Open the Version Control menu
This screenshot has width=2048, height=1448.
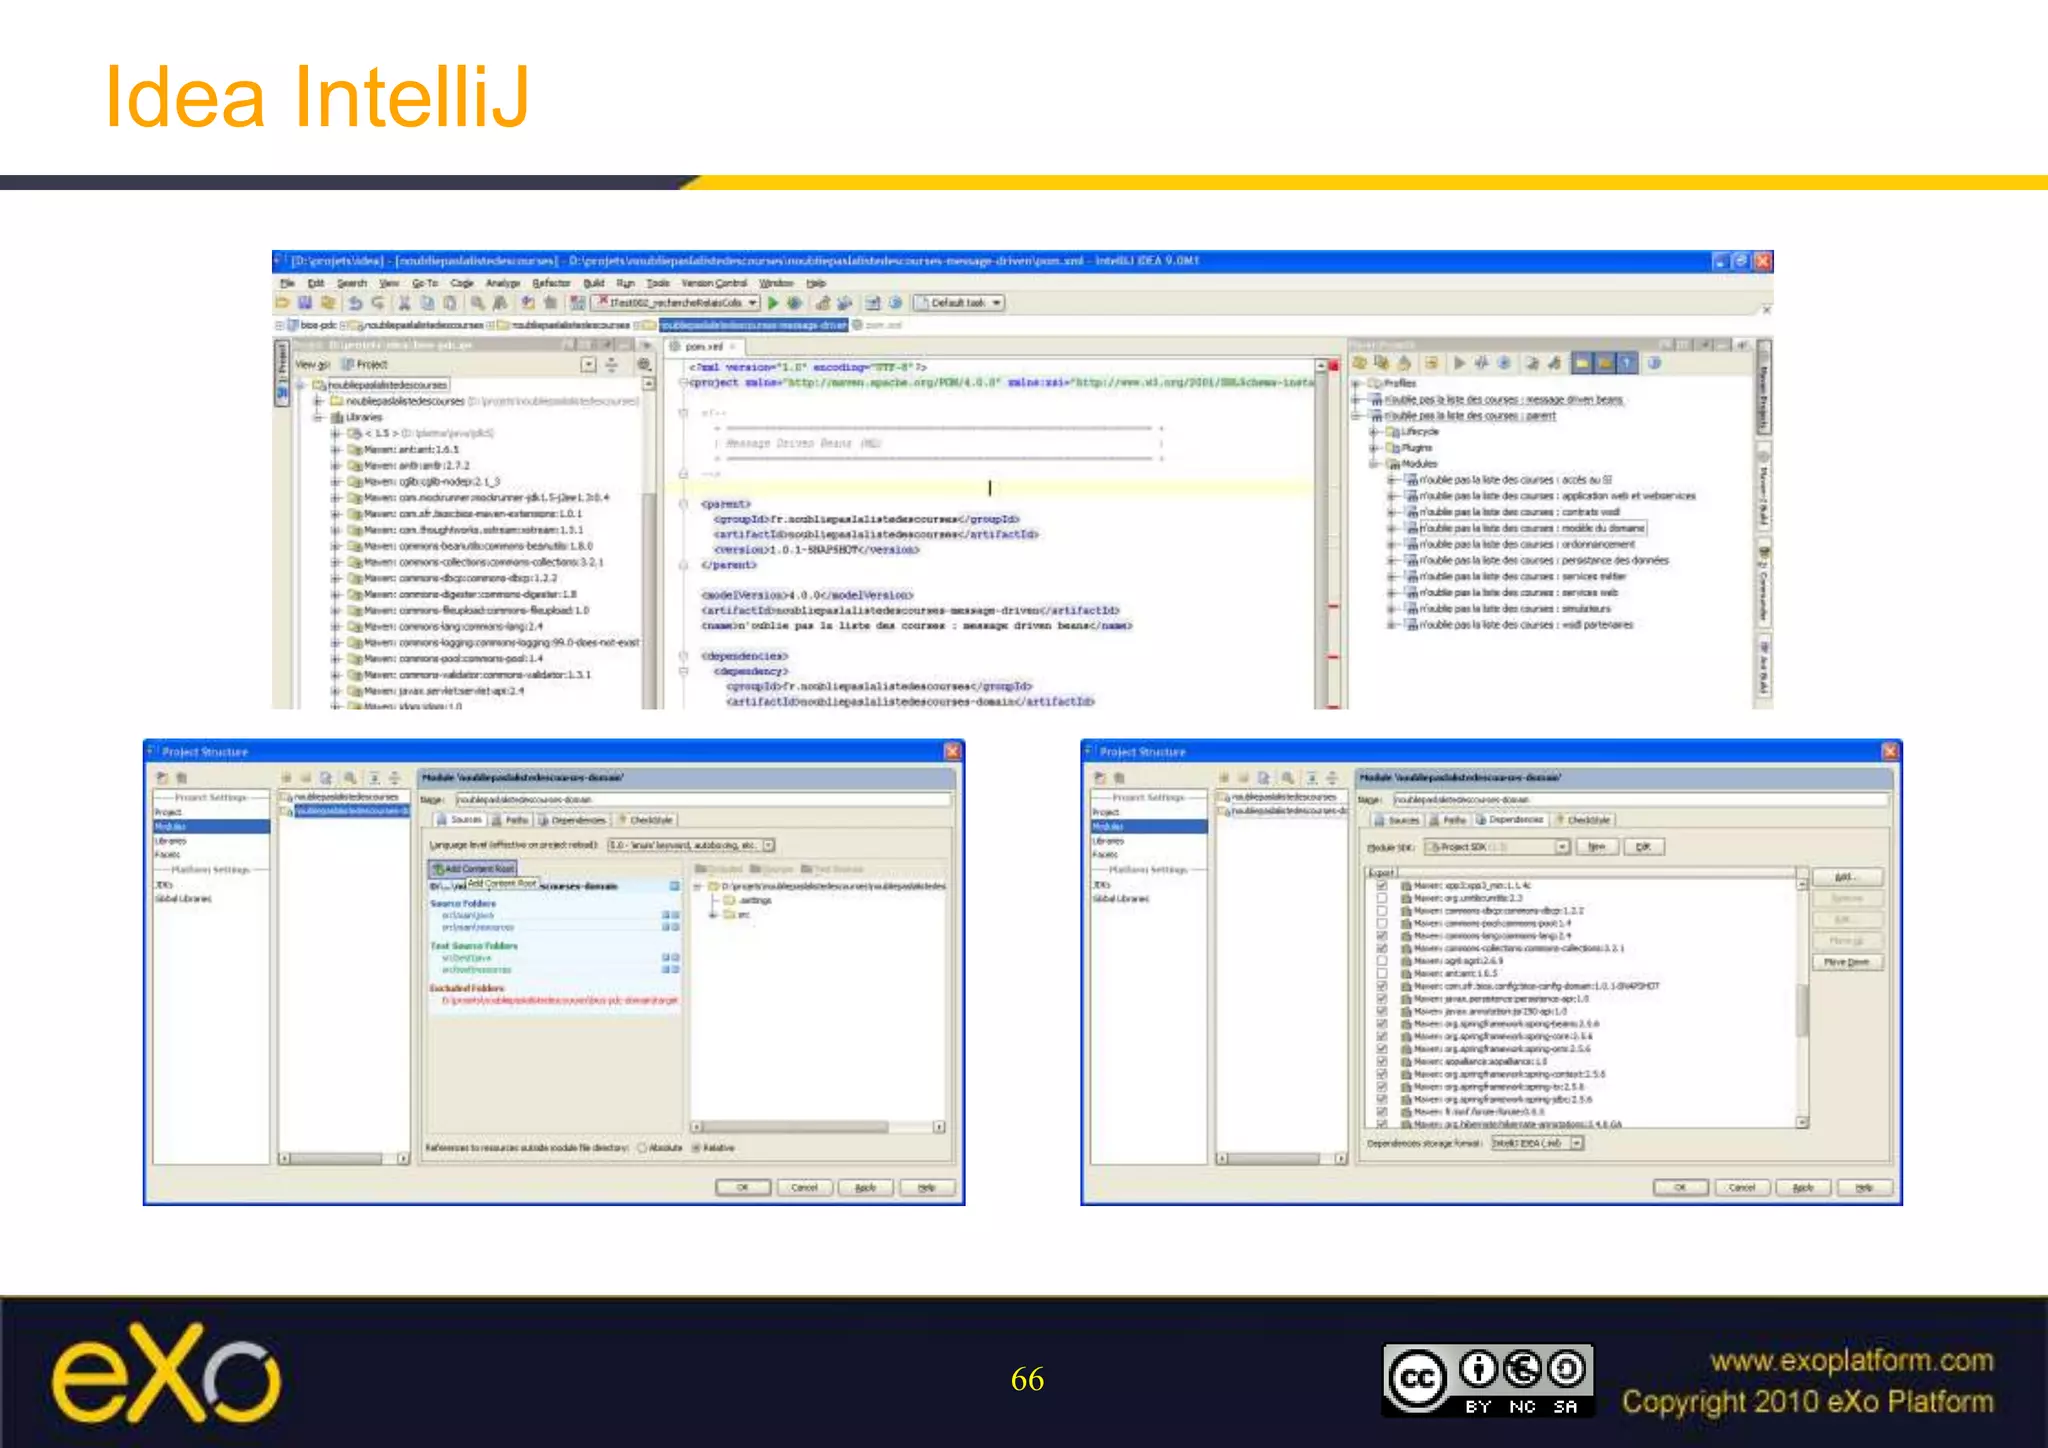714,283
